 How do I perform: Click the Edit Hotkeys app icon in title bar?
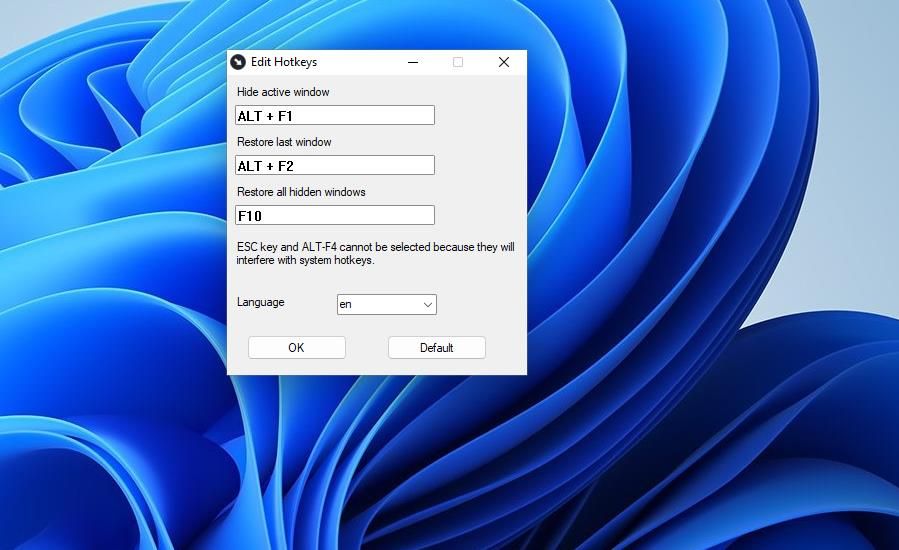(x=238, y=62)
